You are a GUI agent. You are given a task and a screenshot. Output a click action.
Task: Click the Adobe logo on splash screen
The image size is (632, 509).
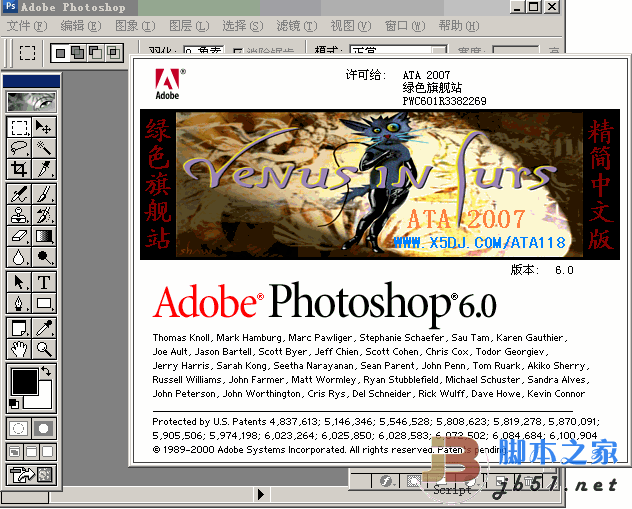[x=168, y=84]
